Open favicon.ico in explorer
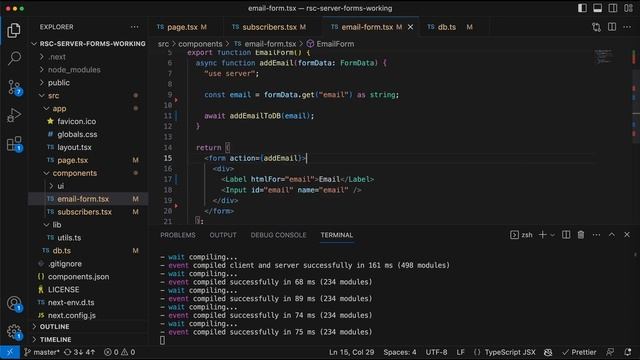 [88, 121]
